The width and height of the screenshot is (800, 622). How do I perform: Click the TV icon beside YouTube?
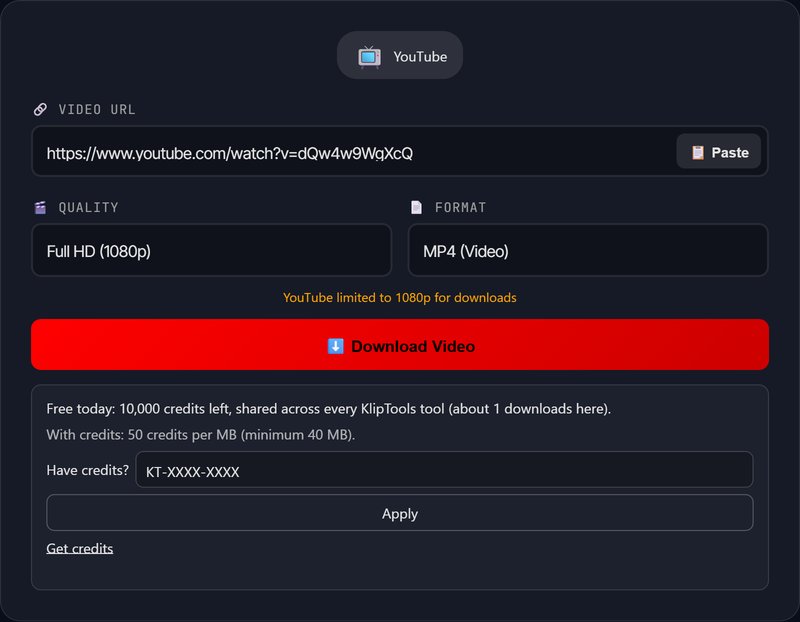369,57
